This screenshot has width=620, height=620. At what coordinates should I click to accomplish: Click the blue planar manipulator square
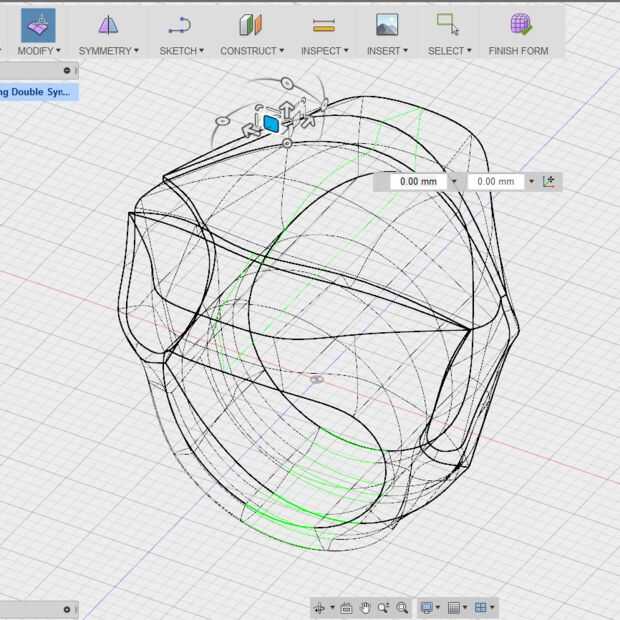(x=271, y=124)
